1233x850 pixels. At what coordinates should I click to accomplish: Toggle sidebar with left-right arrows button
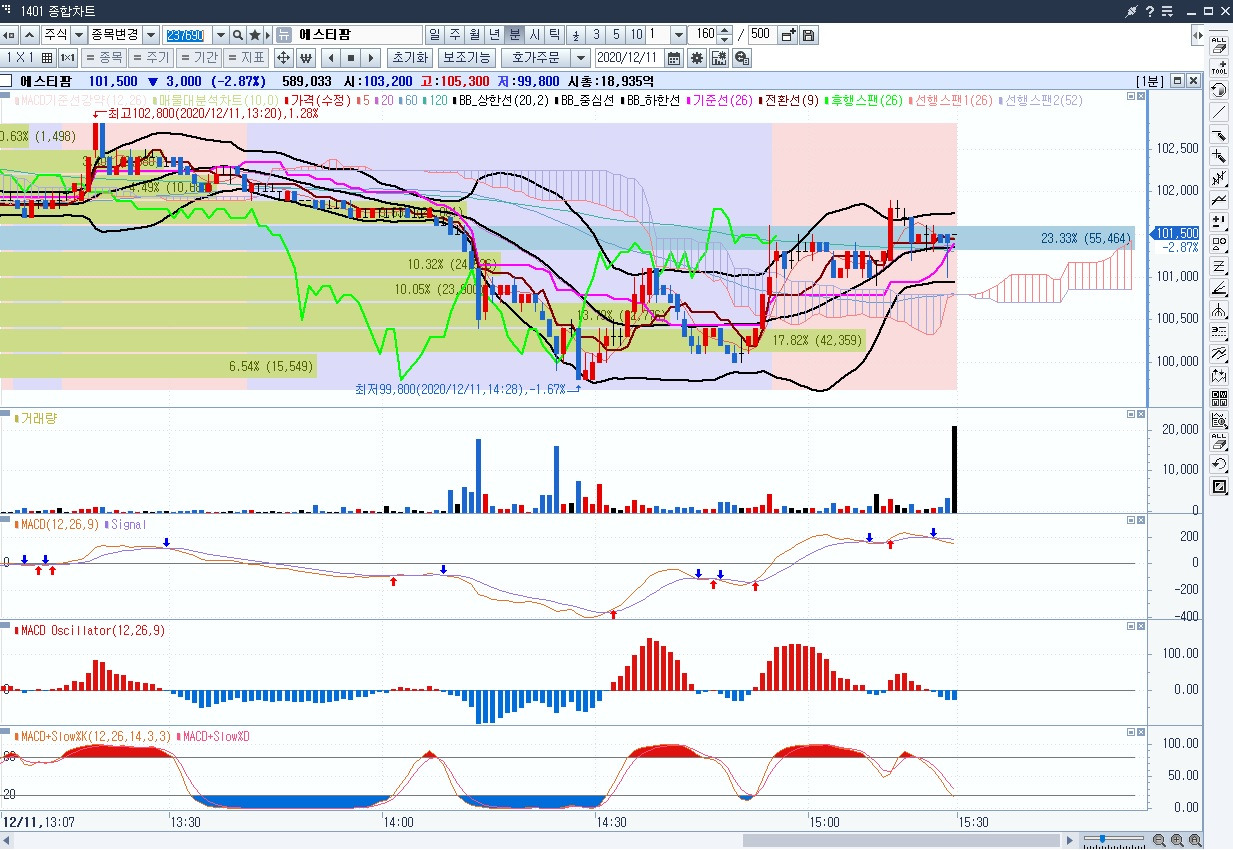[1198, 34]
